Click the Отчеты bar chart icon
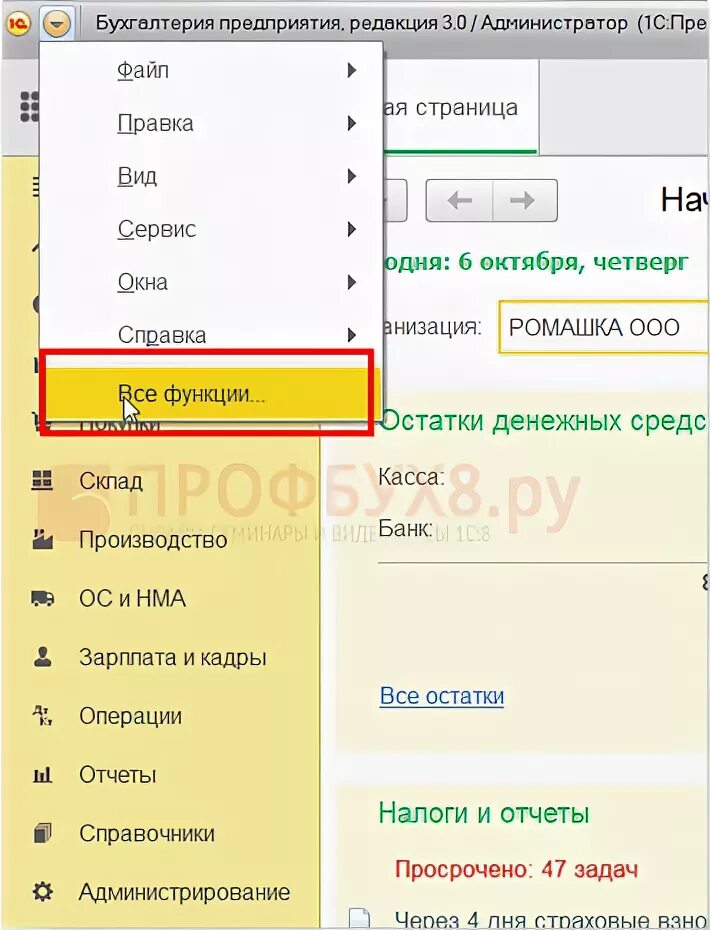This screenshot has width=710, height=930. [x=42, y=774]
